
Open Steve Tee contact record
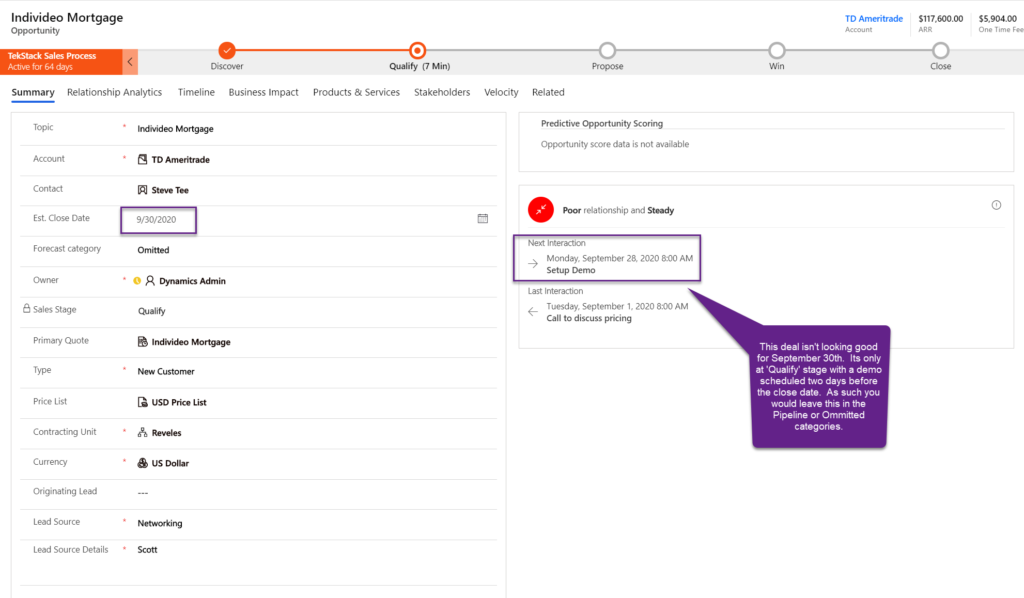170,190
